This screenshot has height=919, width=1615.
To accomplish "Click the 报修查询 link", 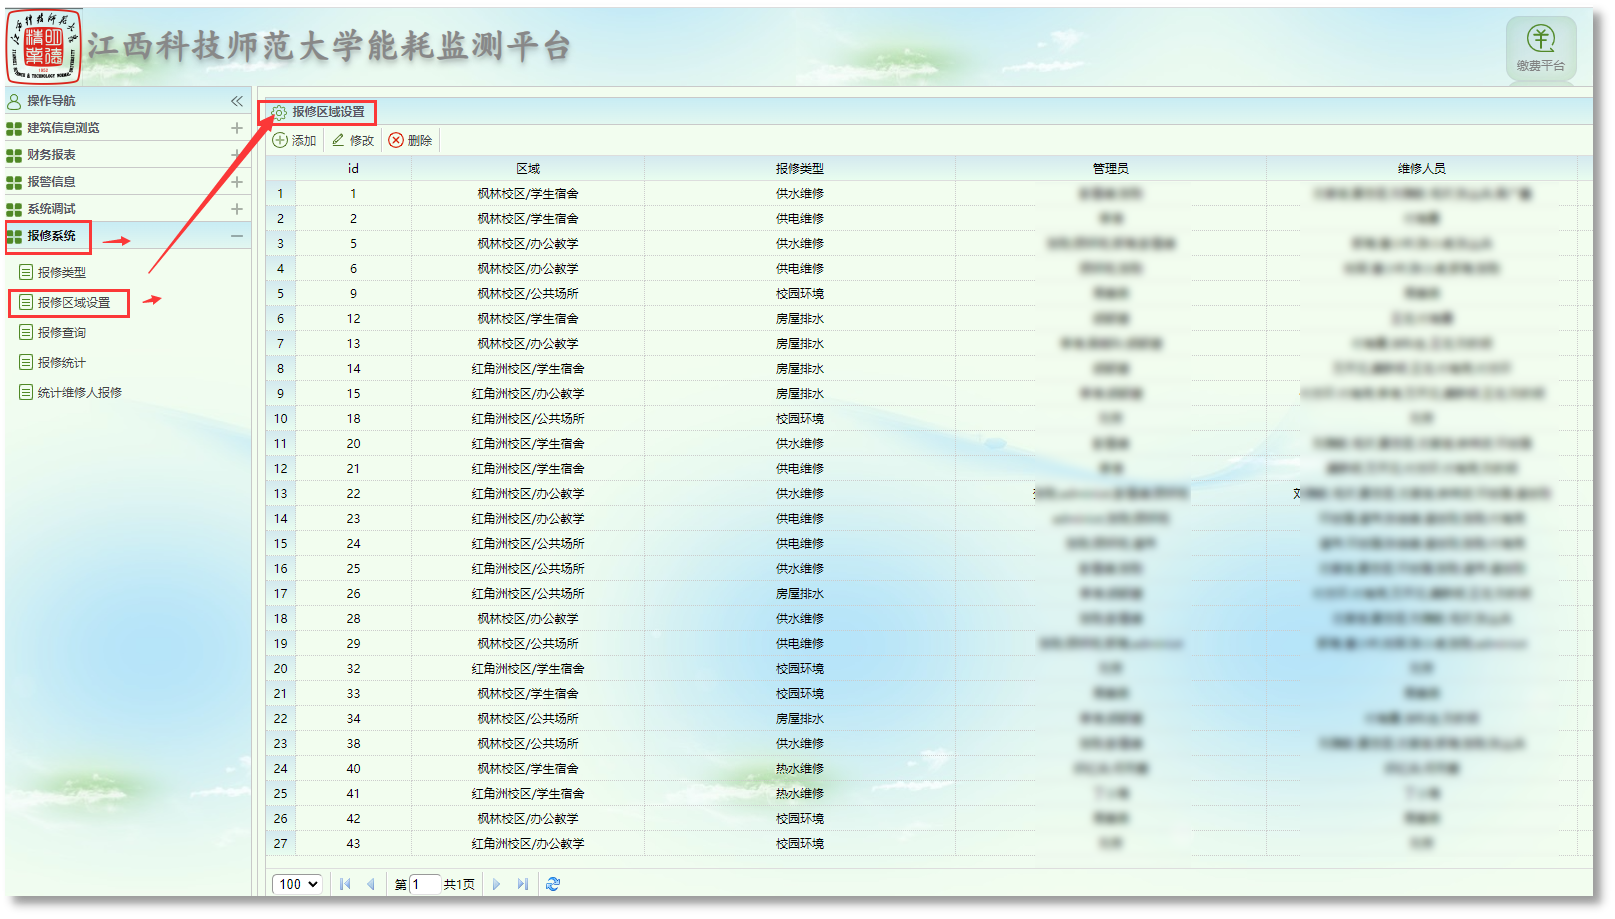I will 64,332.
